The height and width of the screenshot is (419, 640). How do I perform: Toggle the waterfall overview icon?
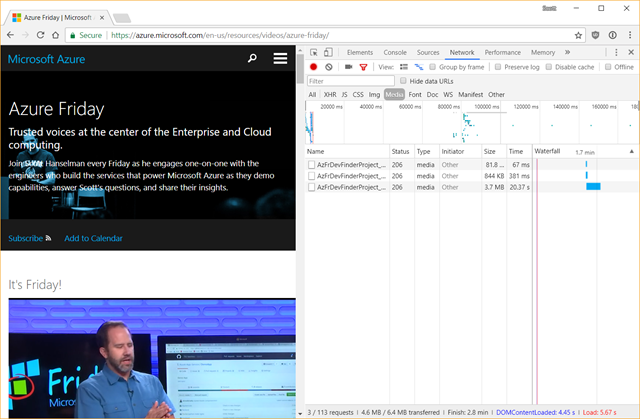[419, 67]
